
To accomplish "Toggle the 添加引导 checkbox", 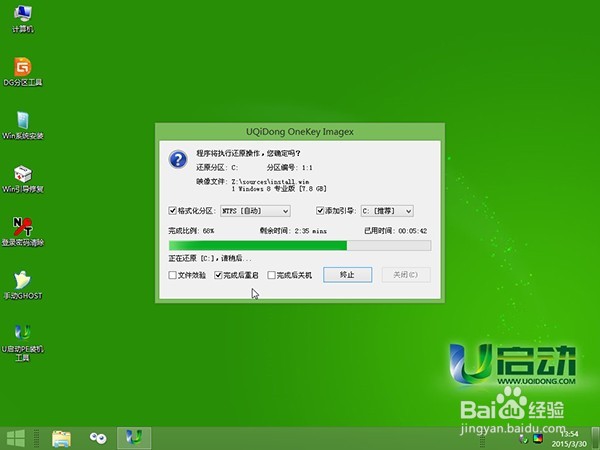I will pyautogui.click(x=320, y=210).
